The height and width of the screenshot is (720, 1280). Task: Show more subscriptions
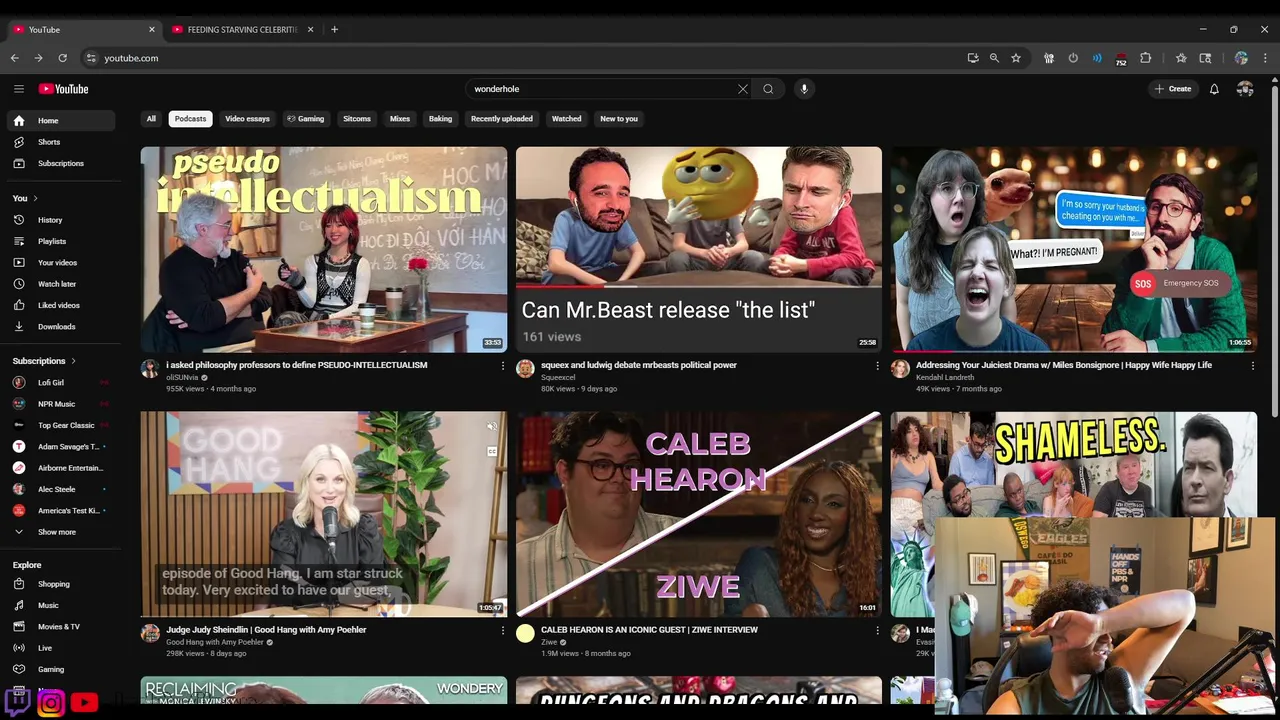click(x=60, y=532)
